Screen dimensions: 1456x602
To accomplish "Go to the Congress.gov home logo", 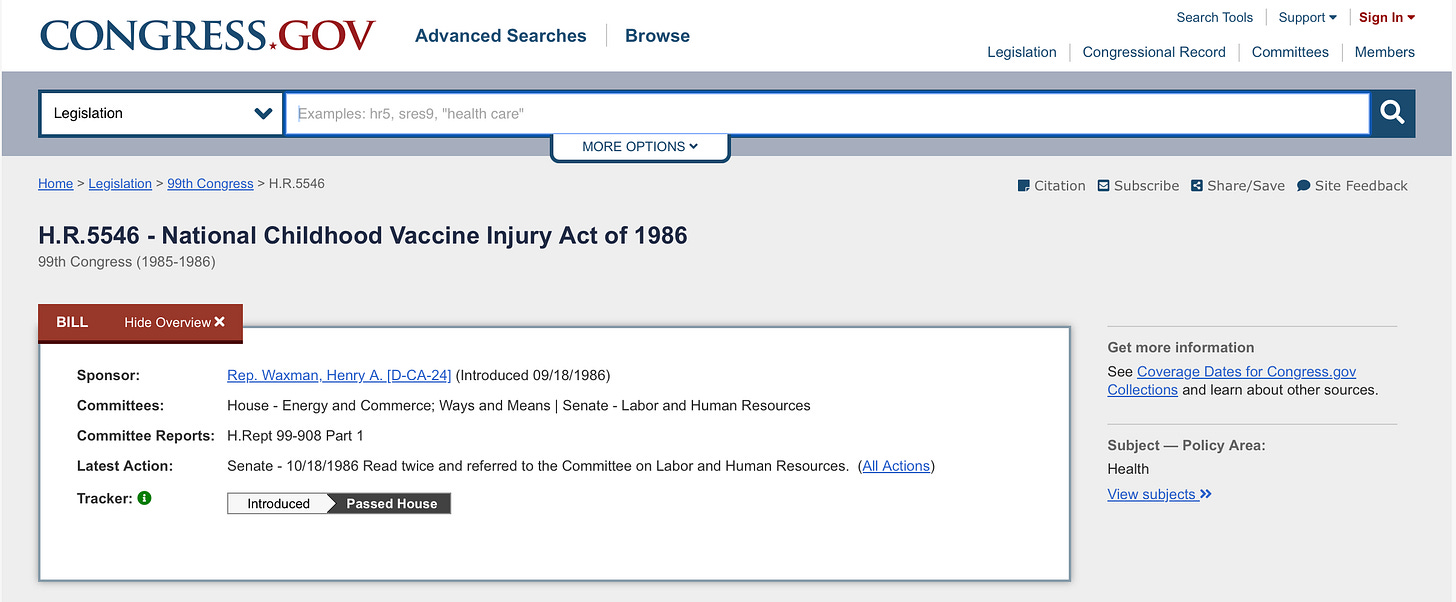I will click(207, 35).
